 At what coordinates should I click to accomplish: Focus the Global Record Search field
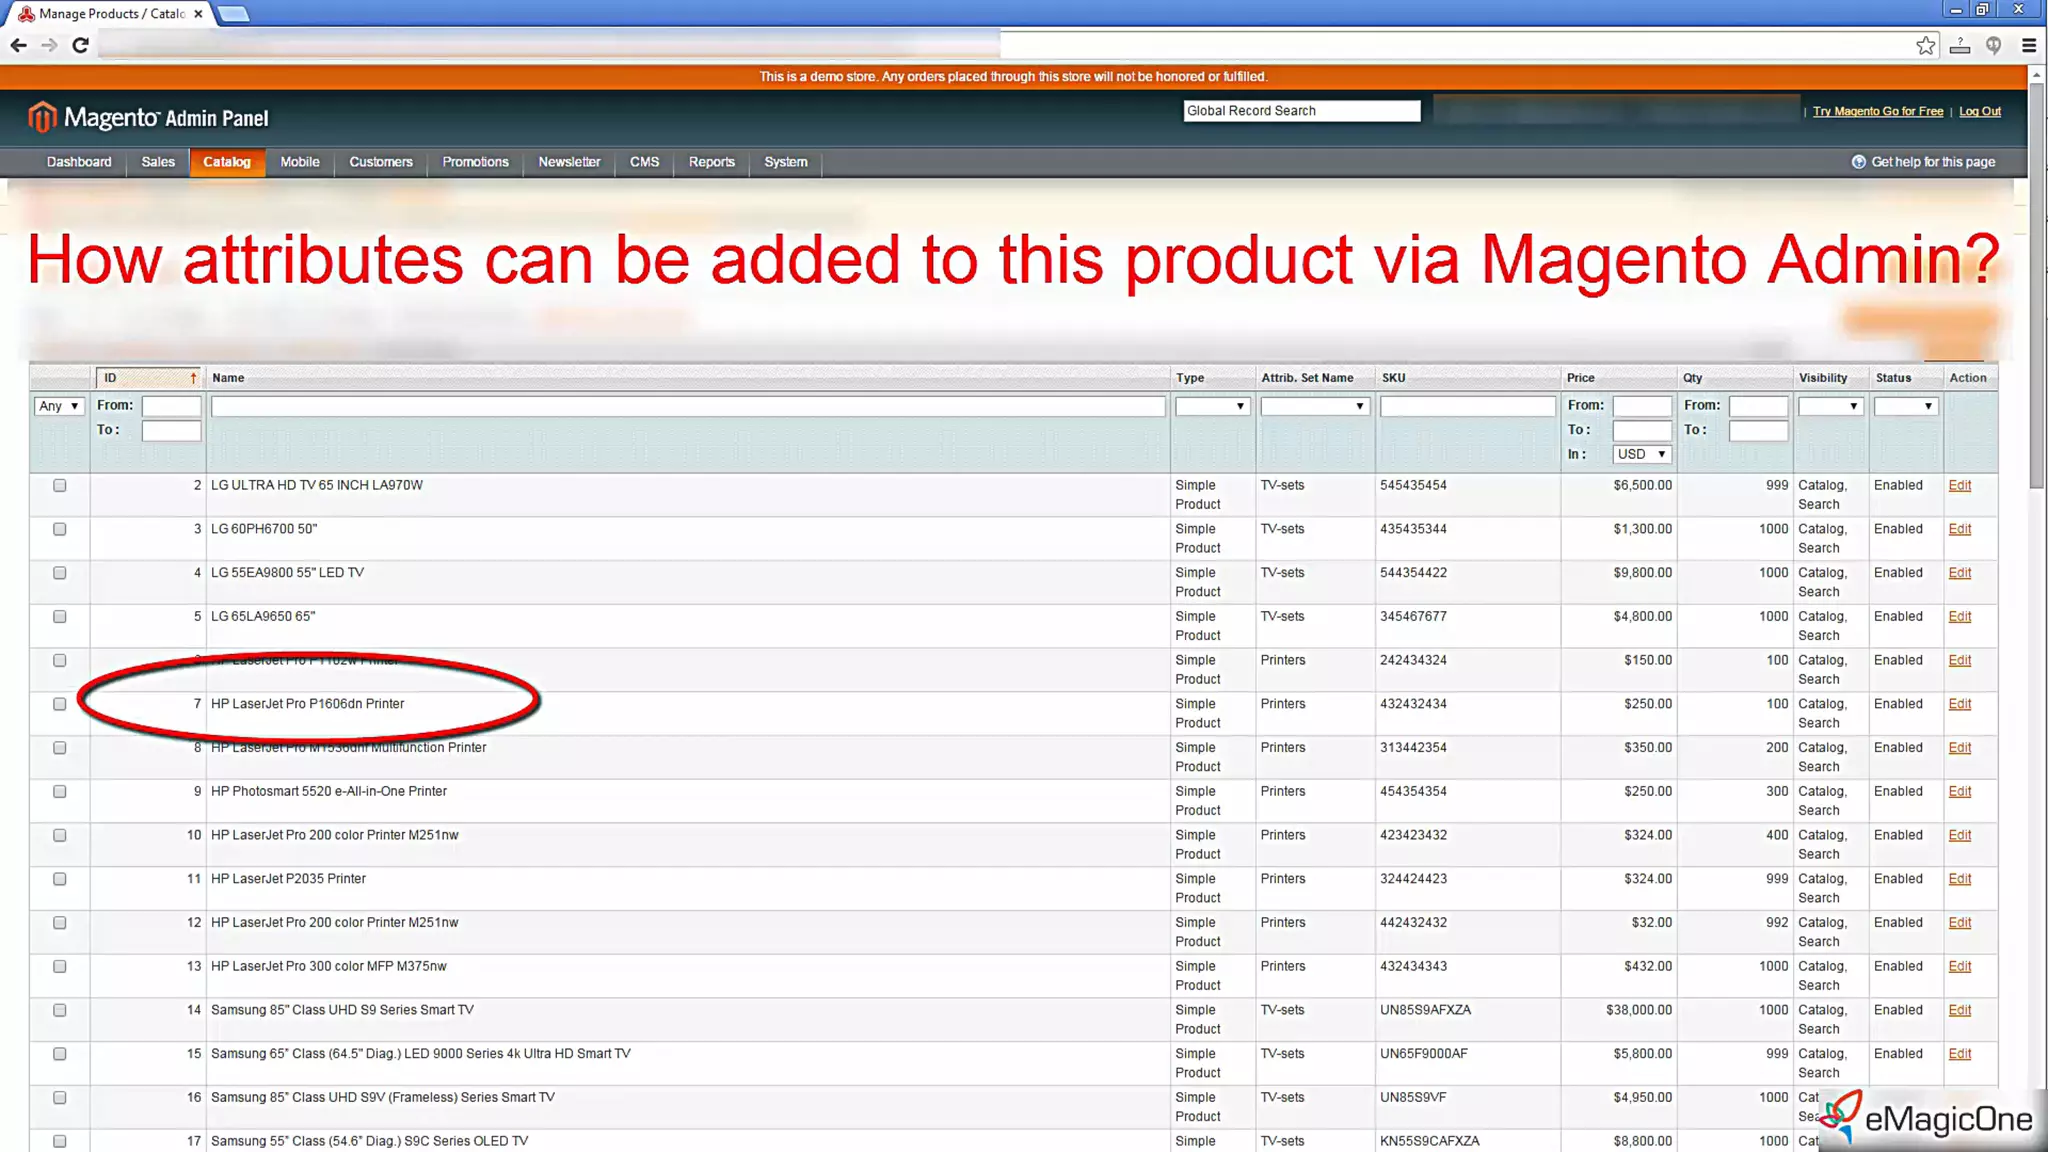click(x=1300, y=111)
